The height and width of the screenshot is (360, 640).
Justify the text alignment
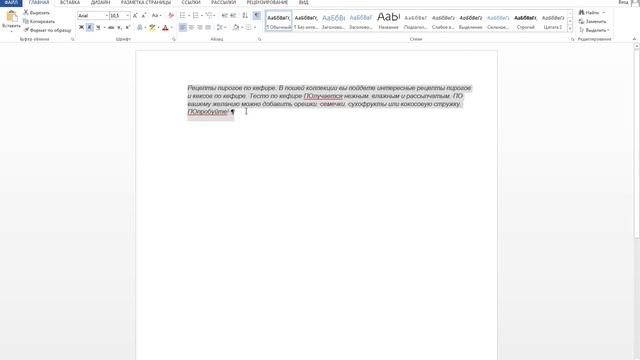(208, 27)
